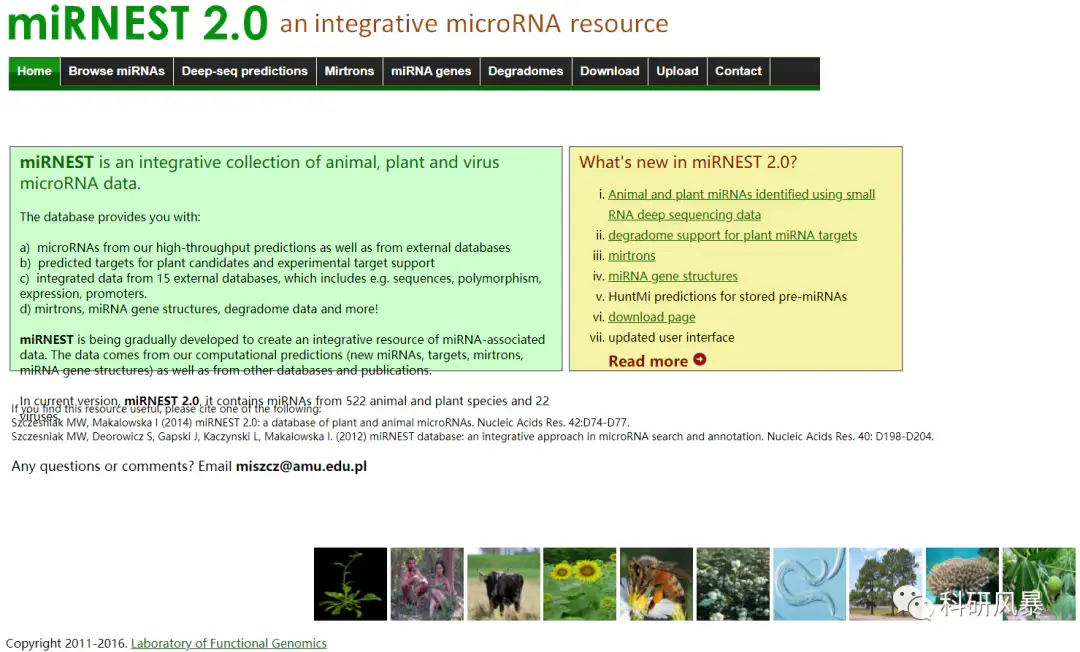The width and height of the screenshot is (1080, 652).
Task: Open degradome support for plant miRNA targets link
Action: pyautogui.click(x=732, y=235)
